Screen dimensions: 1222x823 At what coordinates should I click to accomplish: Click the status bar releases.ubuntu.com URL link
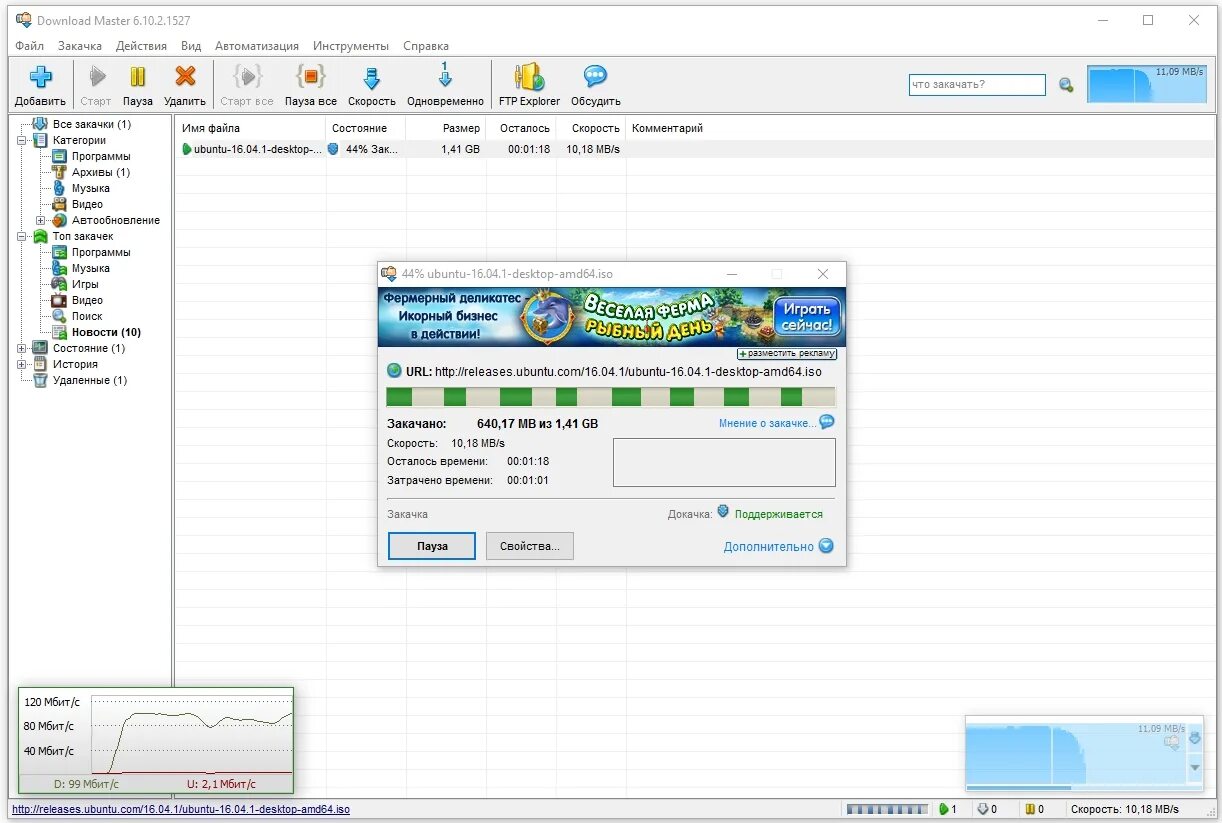pyautogui.click(x=181, y=809)
